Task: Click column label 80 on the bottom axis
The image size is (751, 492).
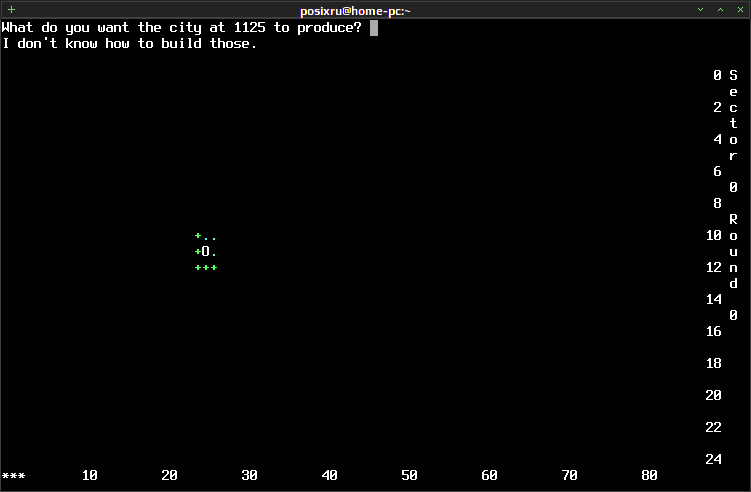Action: click(649, 475)
